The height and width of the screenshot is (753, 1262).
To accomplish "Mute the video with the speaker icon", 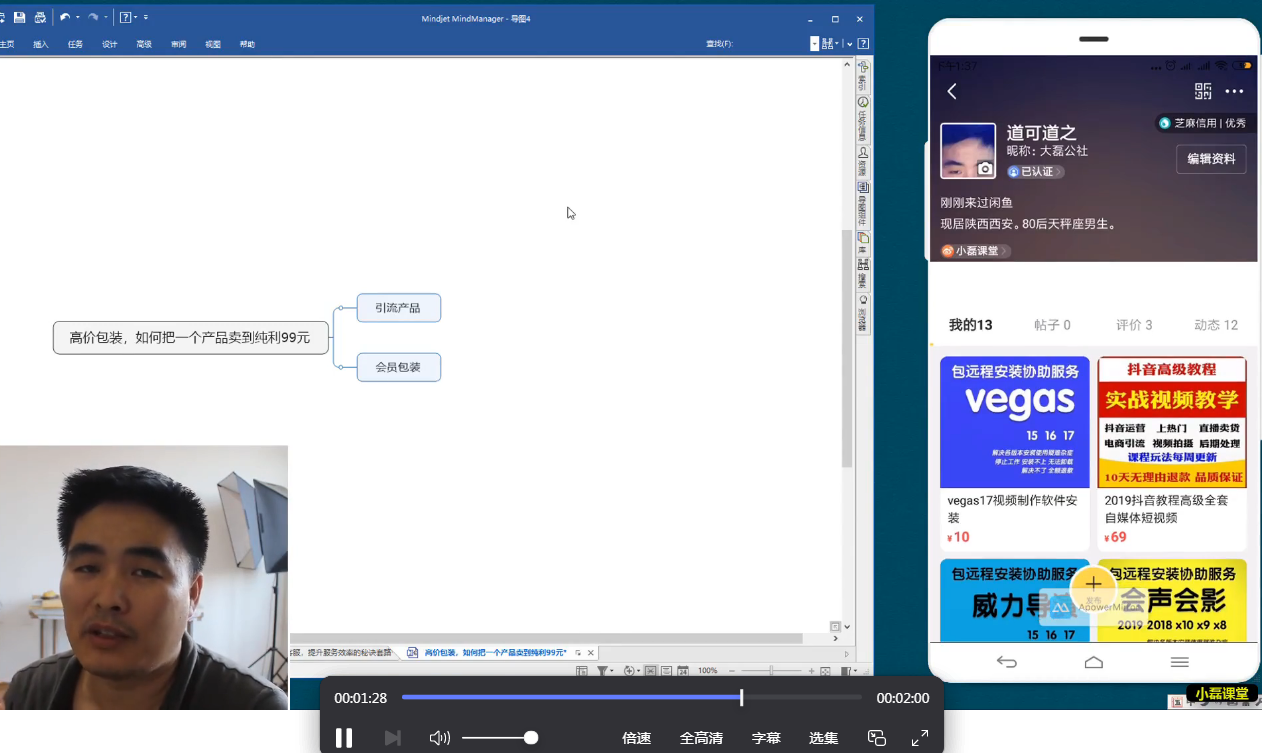I will point(439,738).
